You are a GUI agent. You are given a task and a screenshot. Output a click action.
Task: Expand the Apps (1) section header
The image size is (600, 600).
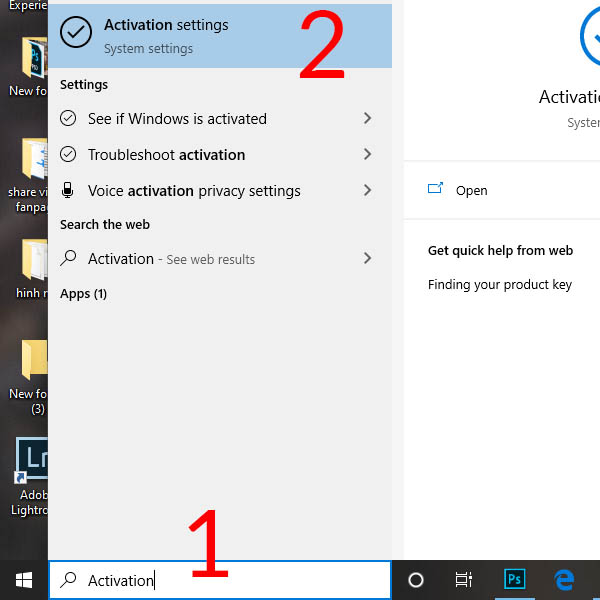point(83,294)
